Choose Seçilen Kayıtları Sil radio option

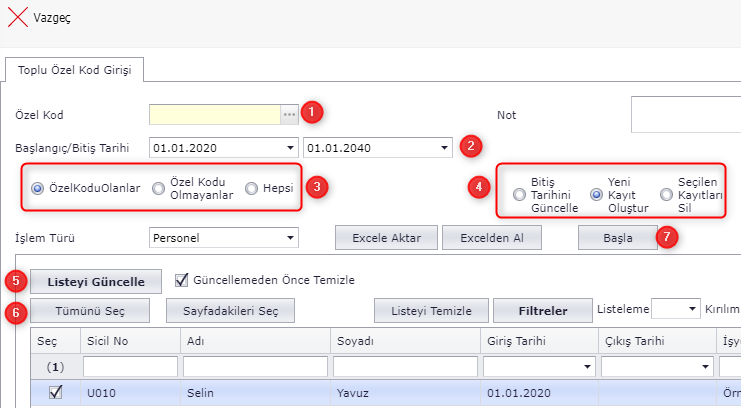[666, 194]
